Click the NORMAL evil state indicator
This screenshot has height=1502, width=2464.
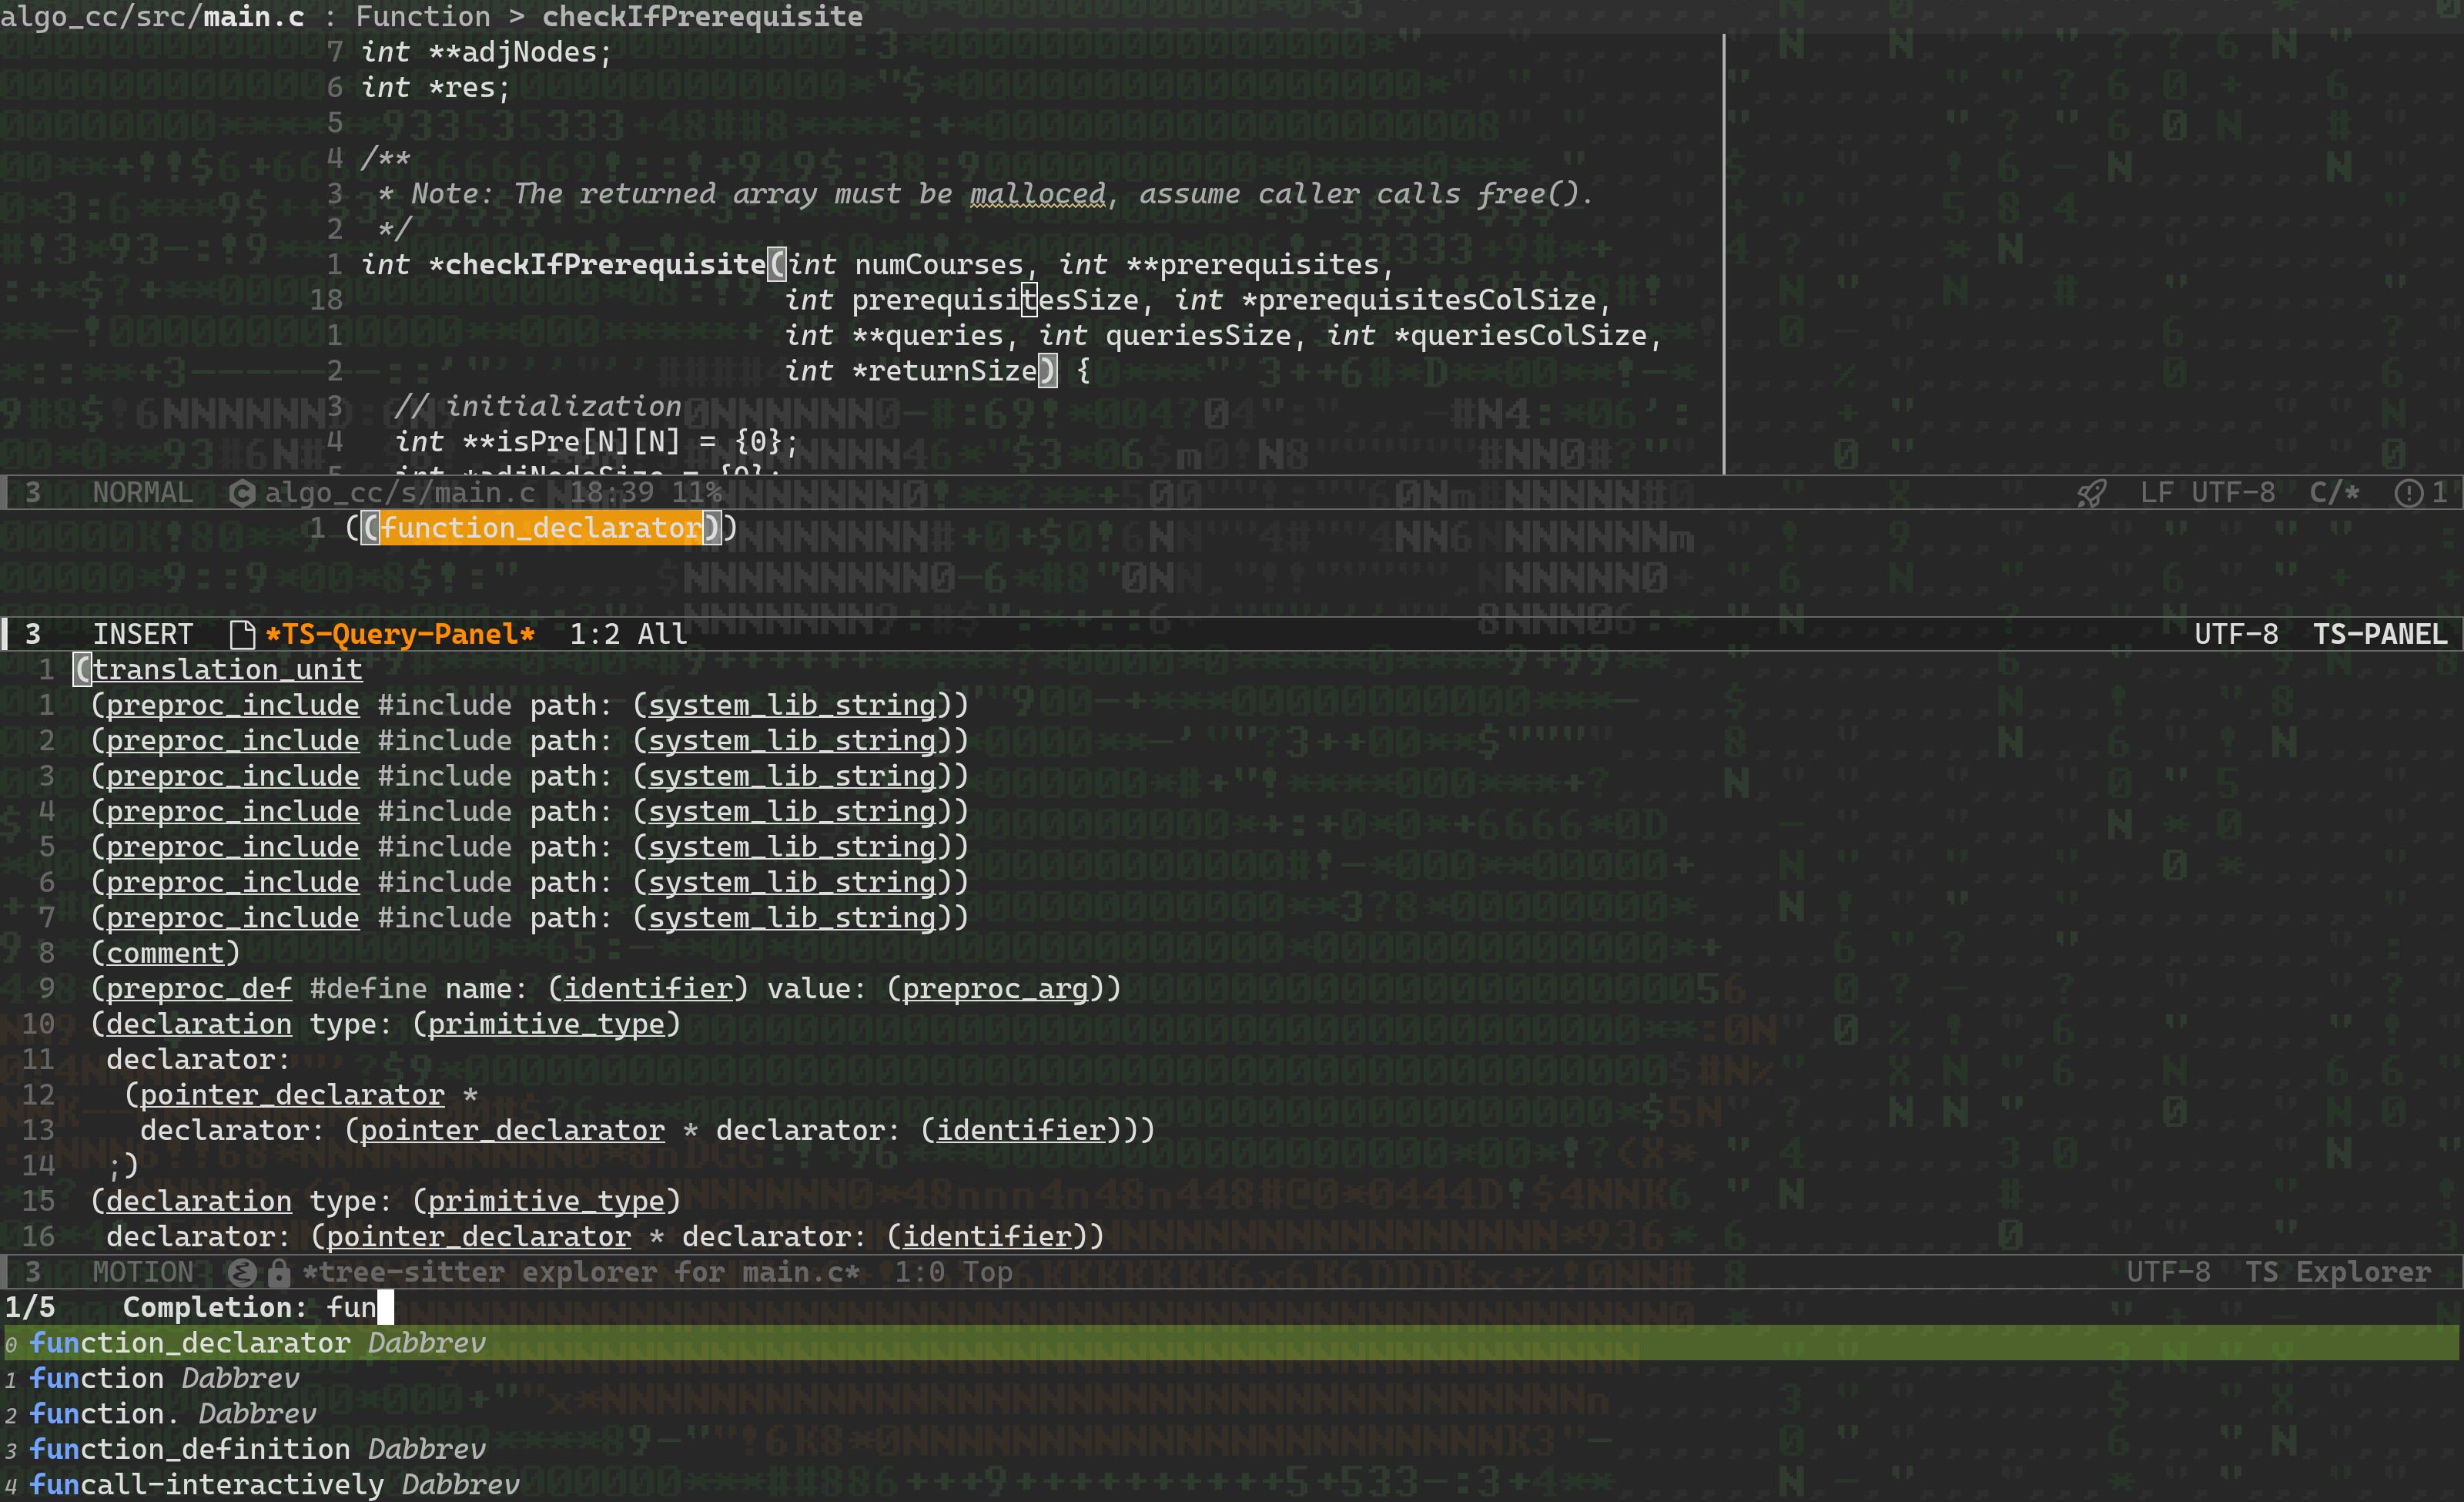[x=142, y=493]
